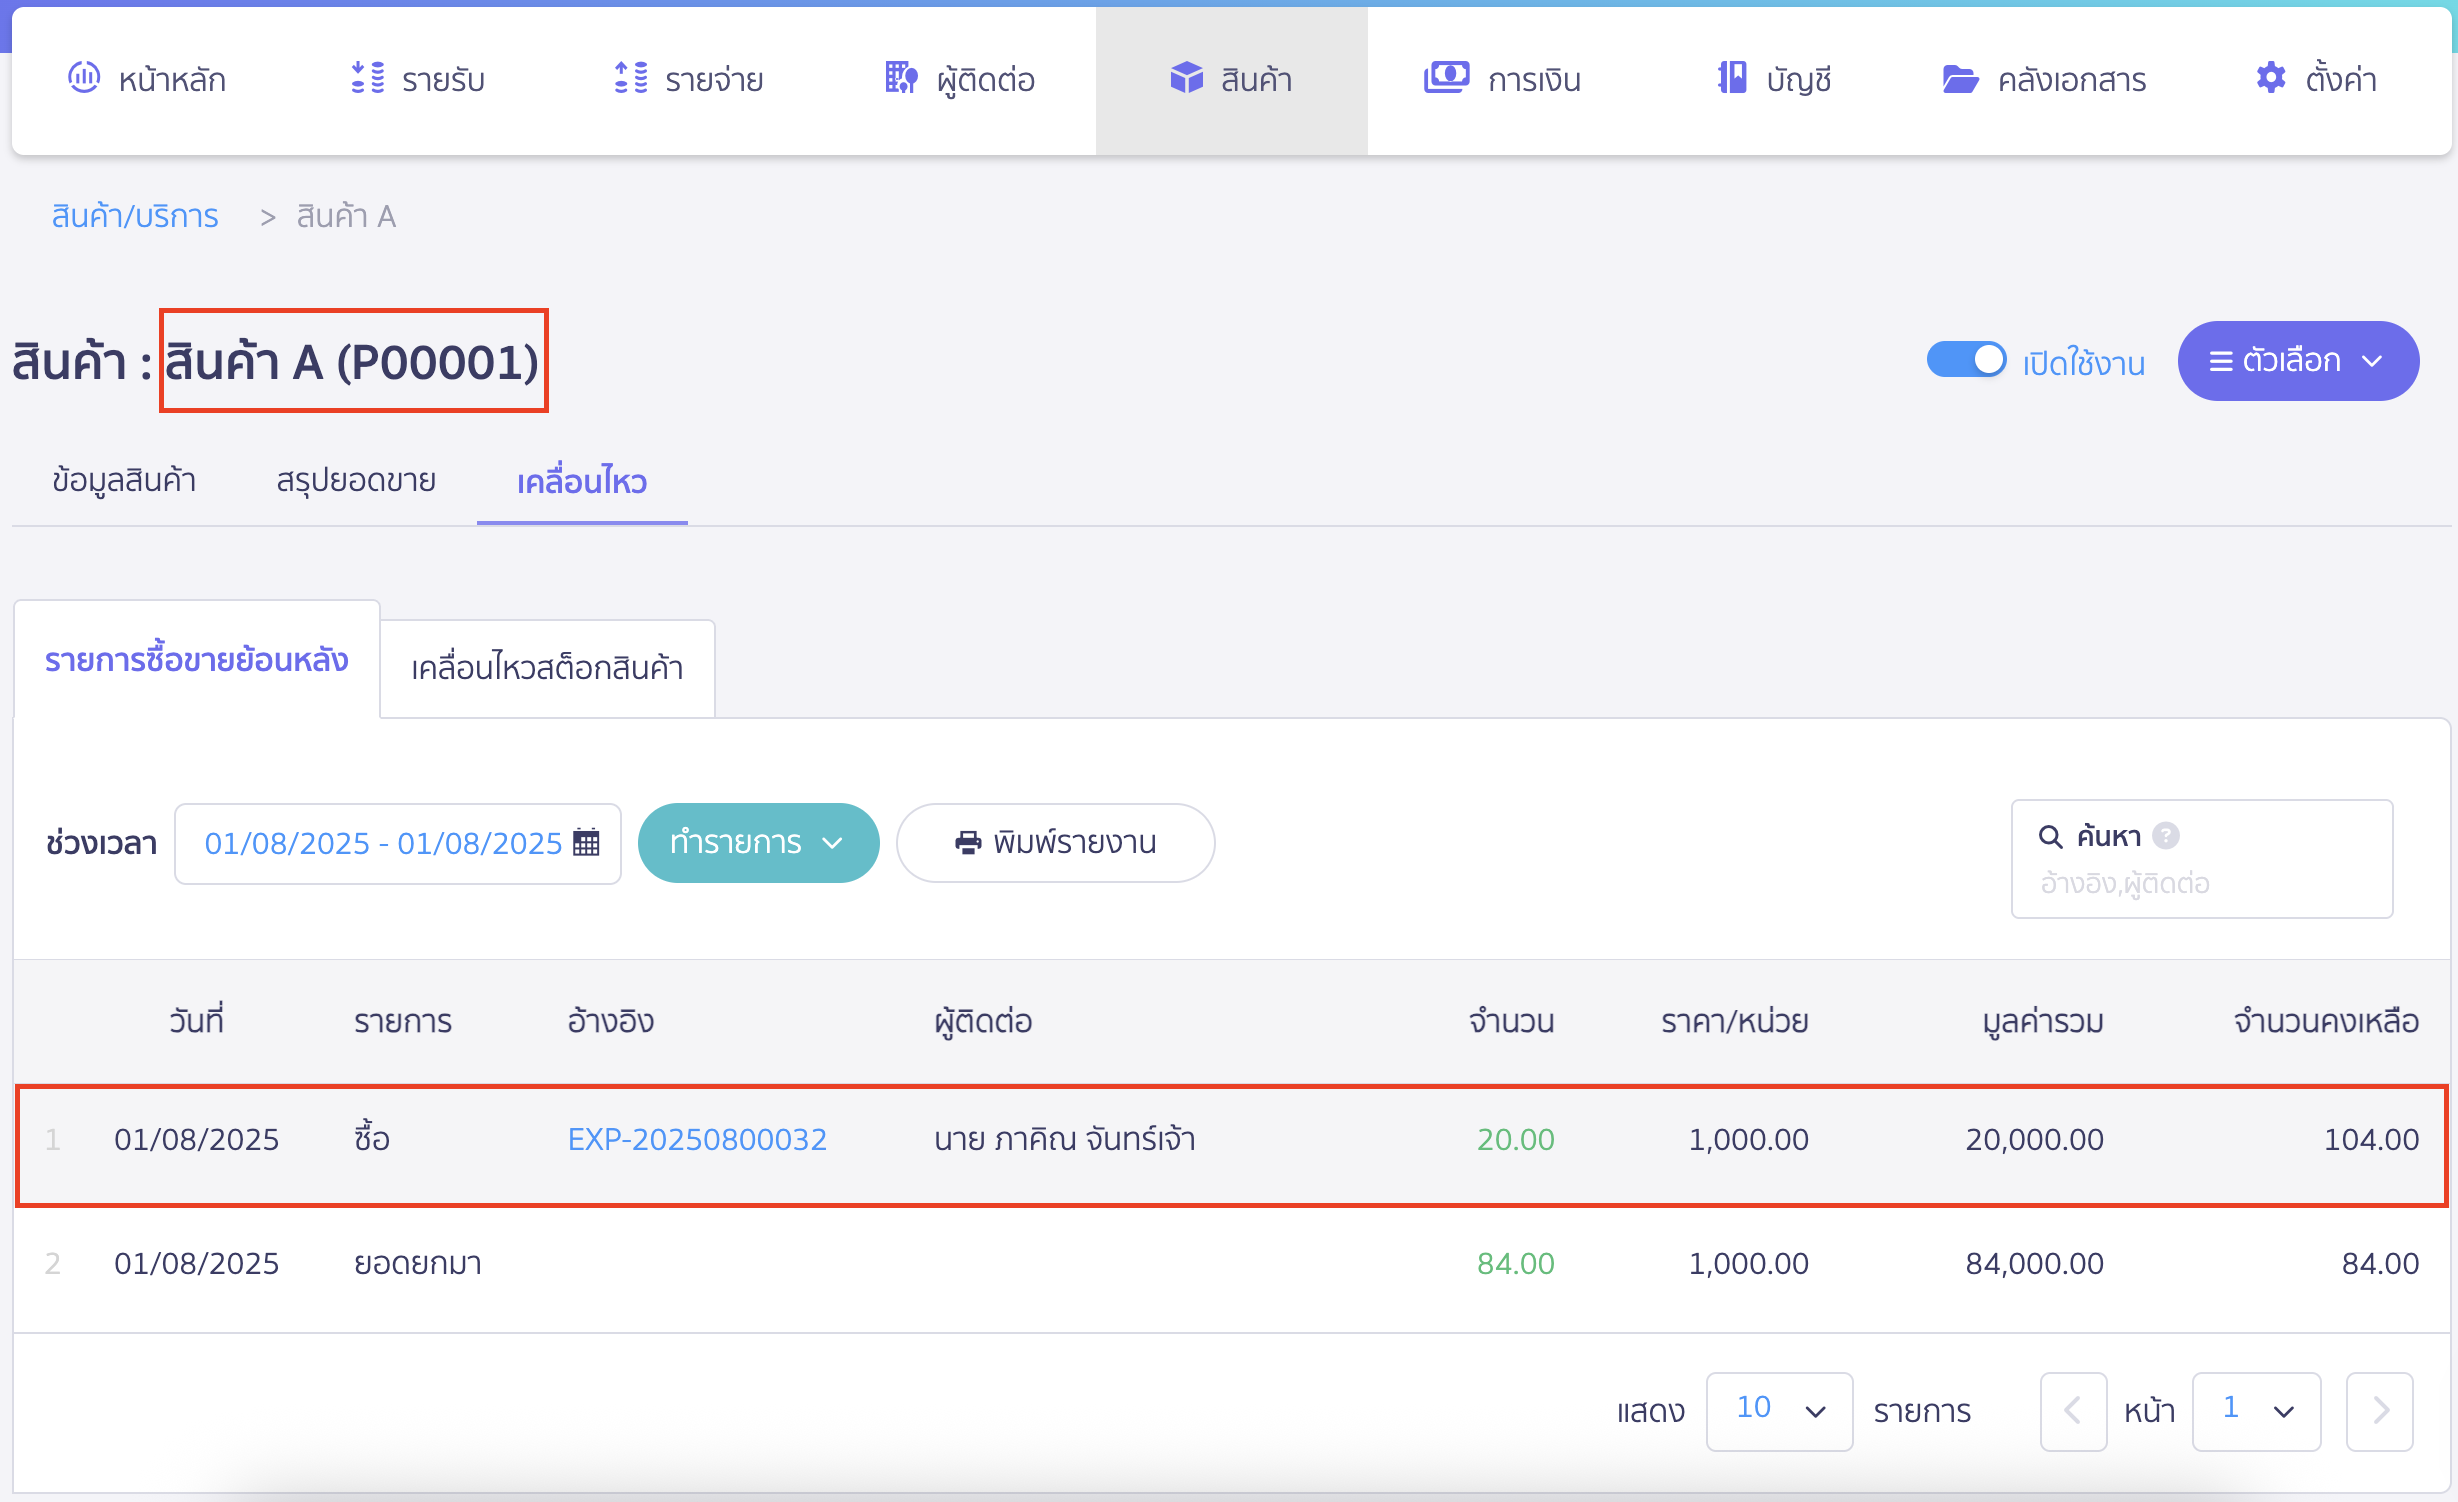Click the รายการ column header
This screenshot has width=2458, height=1502.
point(403,1021)
